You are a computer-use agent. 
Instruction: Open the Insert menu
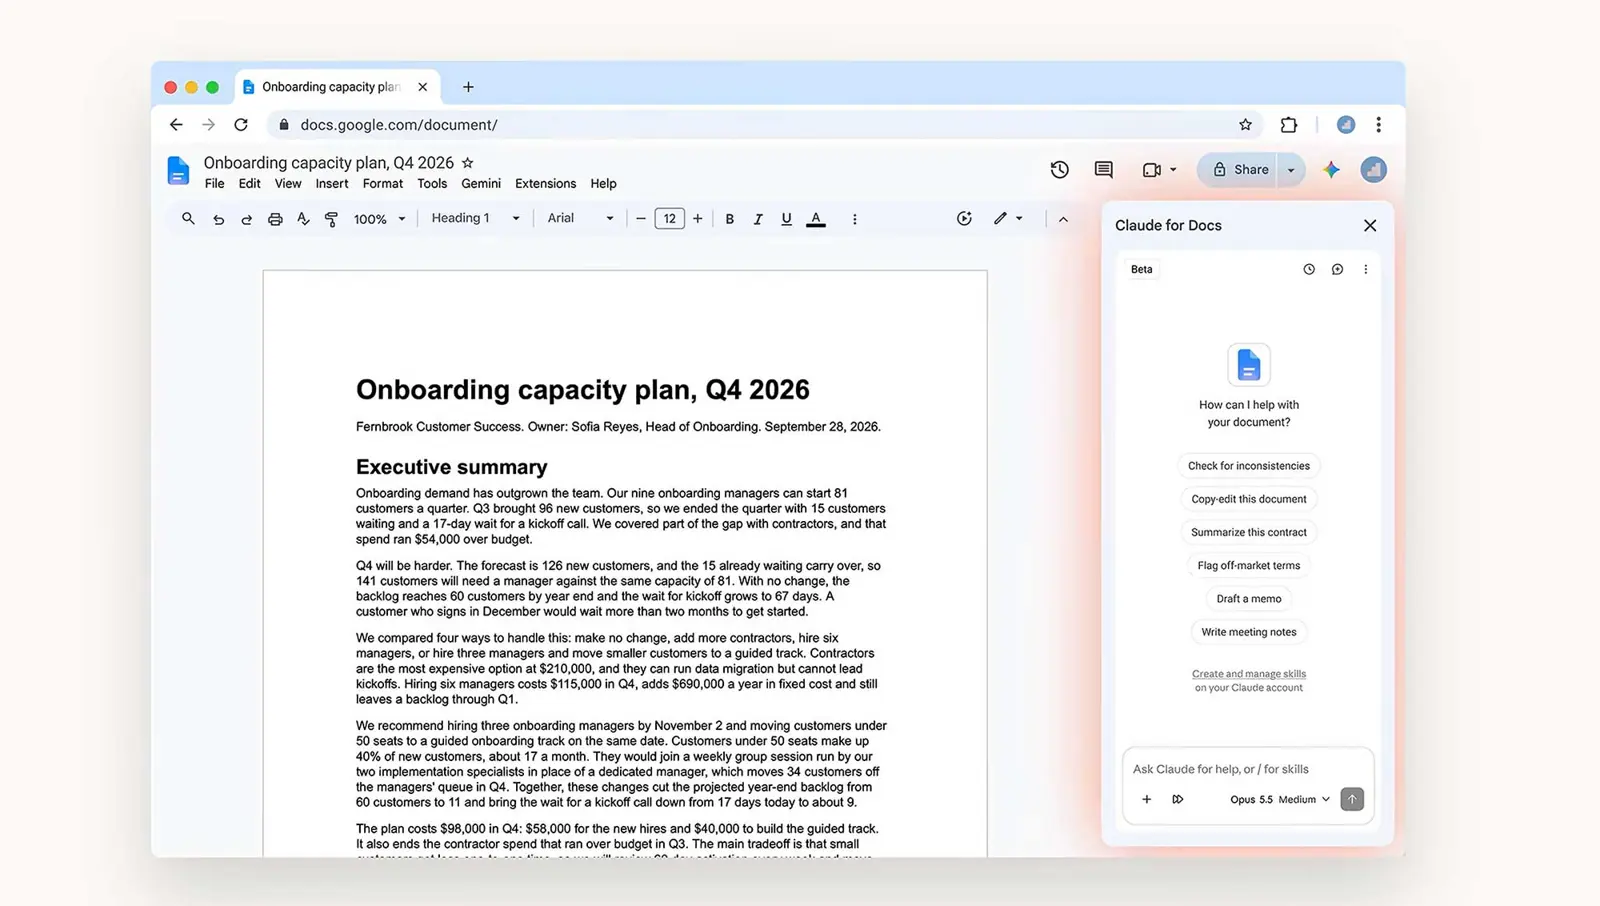(332, 184)
